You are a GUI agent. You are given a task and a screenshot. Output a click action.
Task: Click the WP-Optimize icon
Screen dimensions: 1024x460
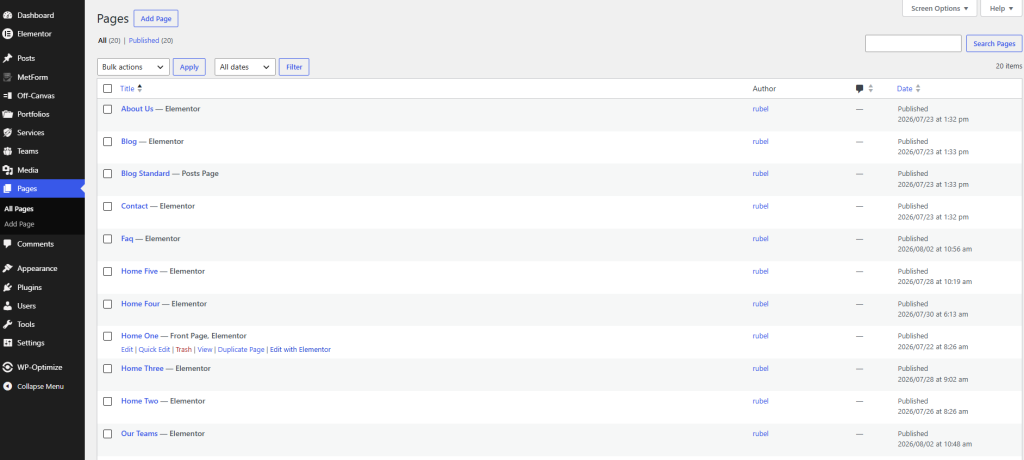pyautogui.click(x=8, y=367)
